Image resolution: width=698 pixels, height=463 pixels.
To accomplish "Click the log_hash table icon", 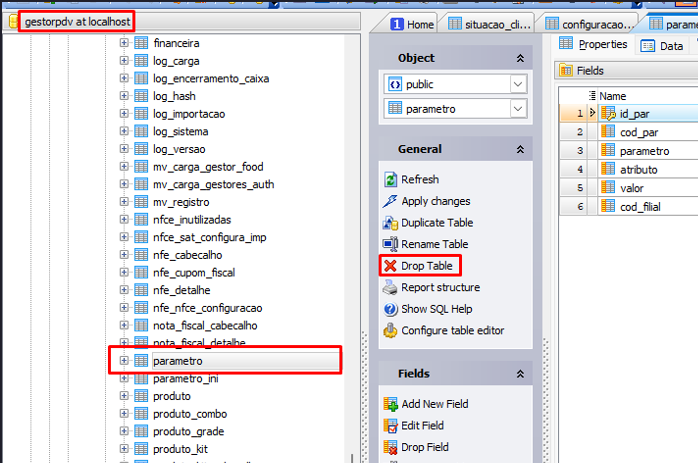I will pyautogui.click(x=141, y=96).
